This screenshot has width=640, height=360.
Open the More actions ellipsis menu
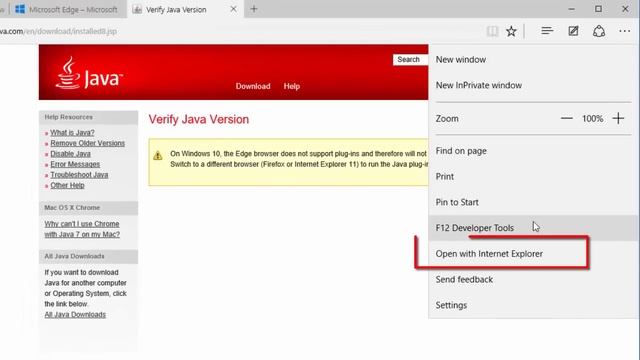pyautogui.click(x=624, y=31)
